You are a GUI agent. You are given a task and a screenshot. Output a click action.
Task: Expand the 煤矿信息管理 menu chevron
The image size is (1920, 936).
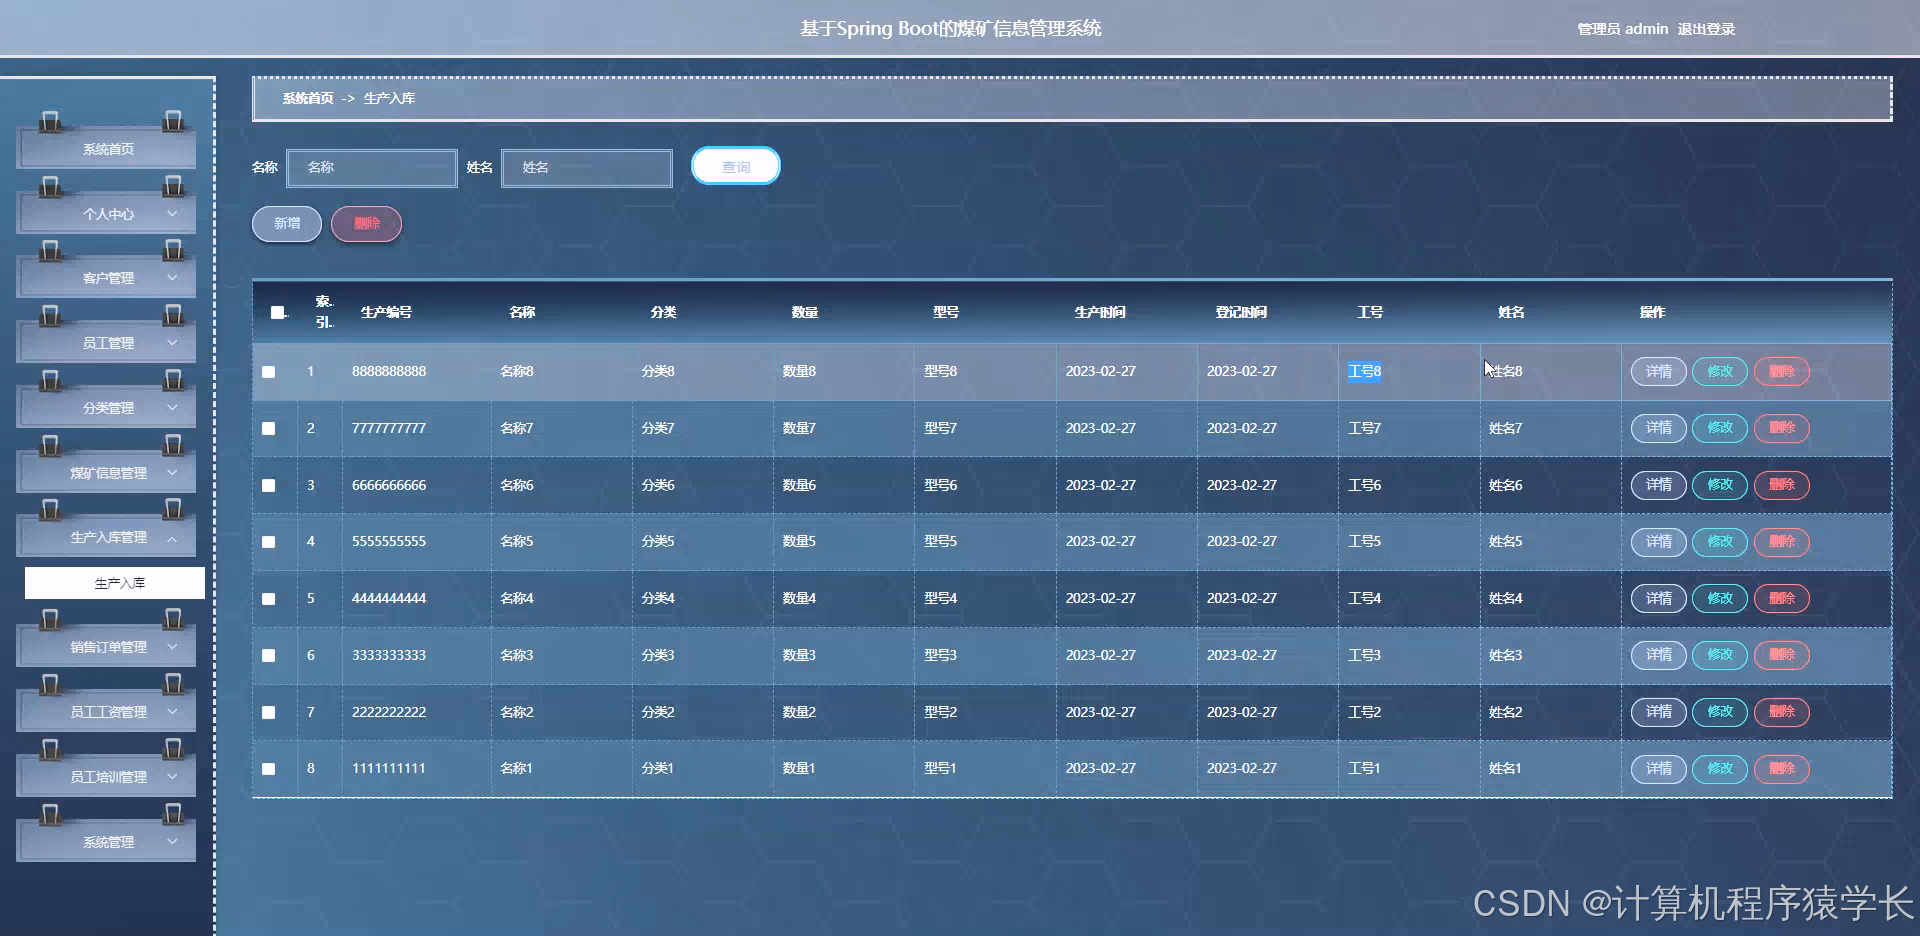click(172, 473)
